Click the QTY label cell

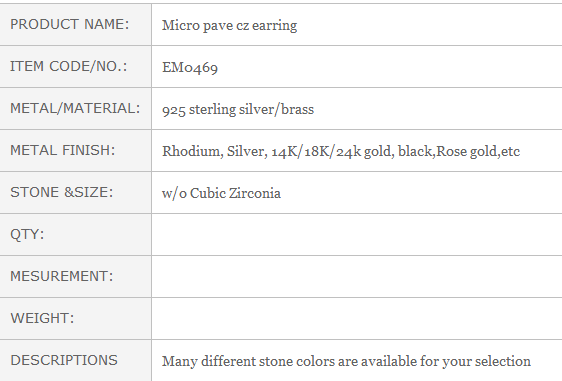click(x=75, y=234)
